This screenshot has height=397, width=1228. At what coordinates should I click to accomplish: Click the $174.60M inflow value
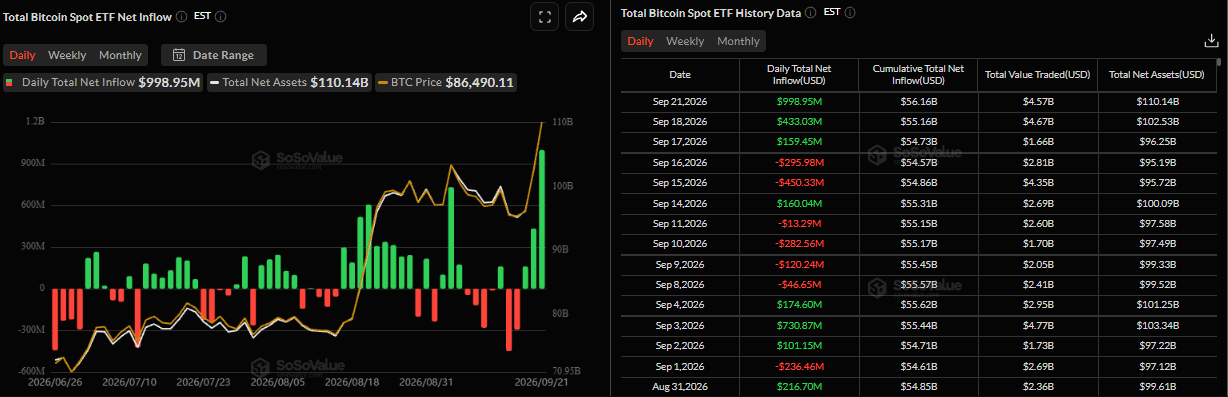tap(799, 304)
